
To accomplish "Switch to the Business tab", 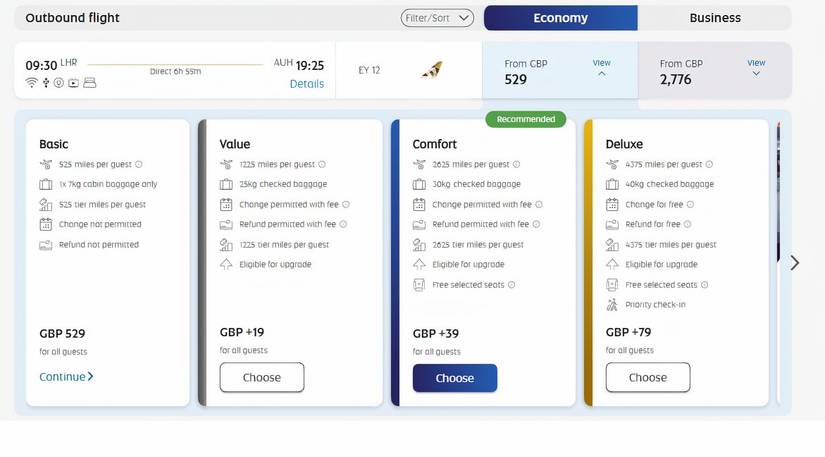I will pos(715,18).
